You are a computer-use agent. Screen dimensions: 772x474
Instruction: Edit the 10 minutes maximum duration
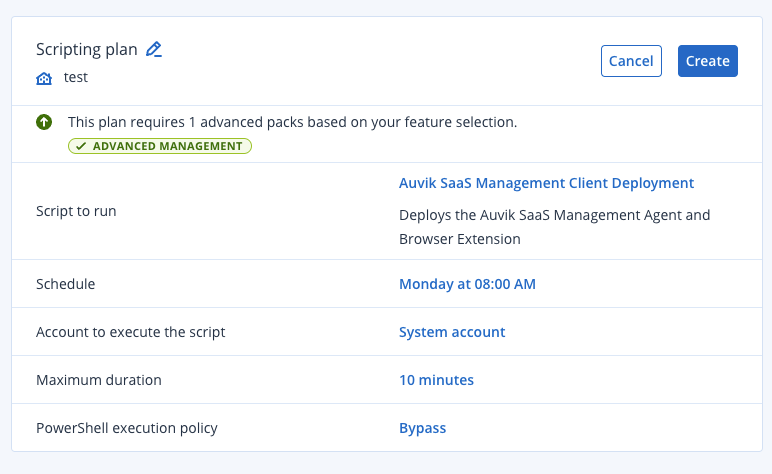pyautogui.click(x=436, y=380)
